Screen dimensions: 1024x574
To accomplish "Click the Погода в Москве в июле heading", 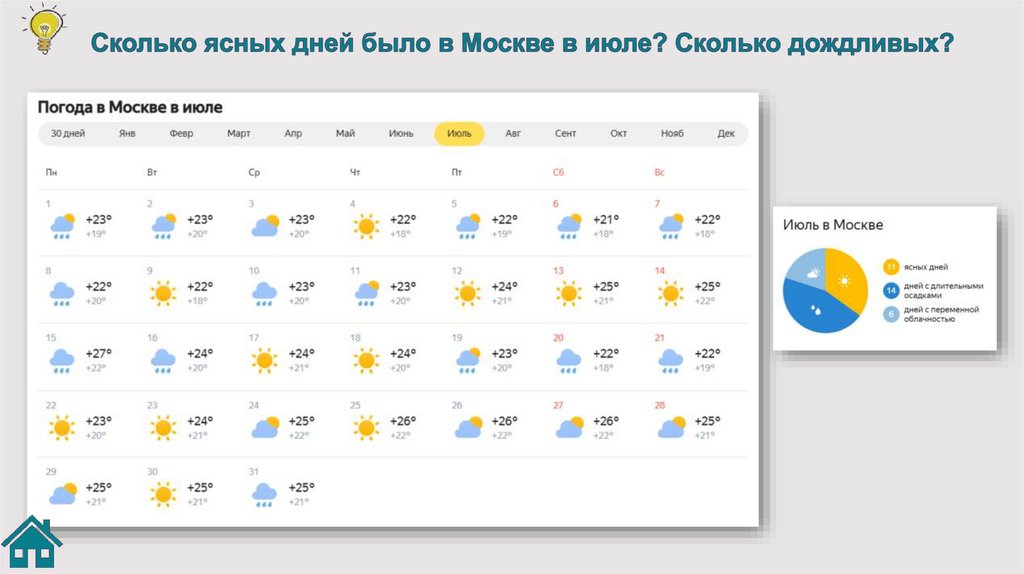I will click(x=130, y=107).
